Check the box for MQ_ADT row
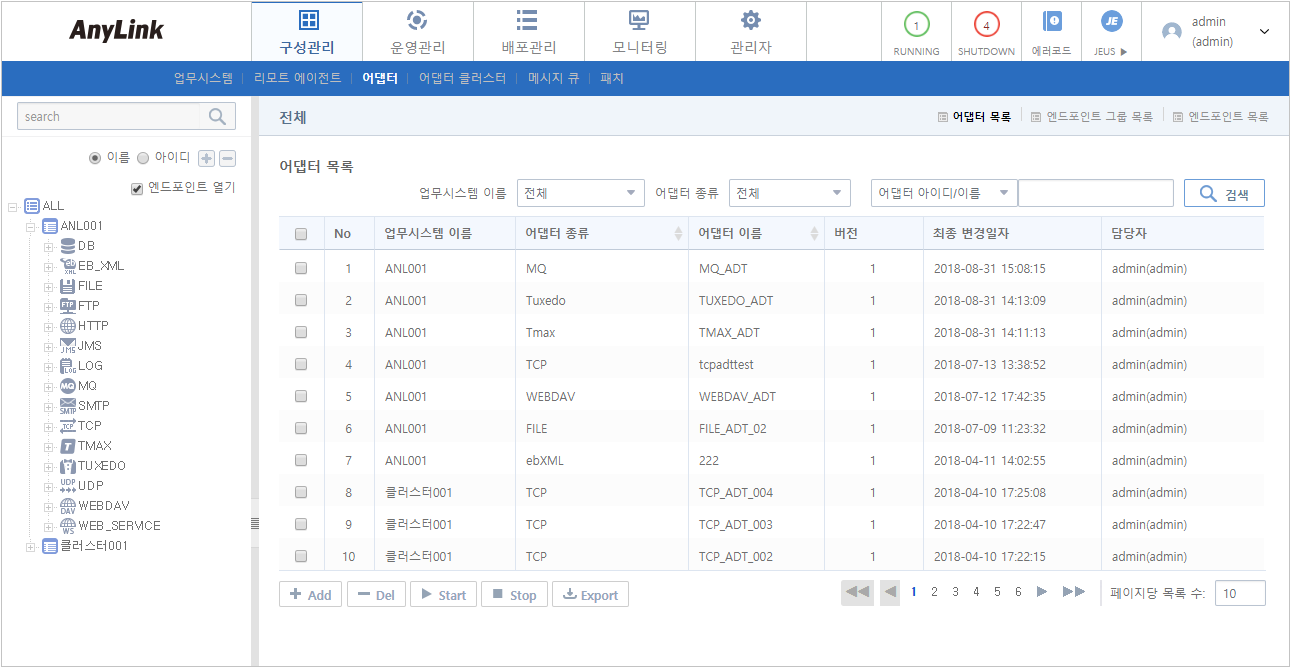This screenshot has height=668, width=1293. point(301,269)
